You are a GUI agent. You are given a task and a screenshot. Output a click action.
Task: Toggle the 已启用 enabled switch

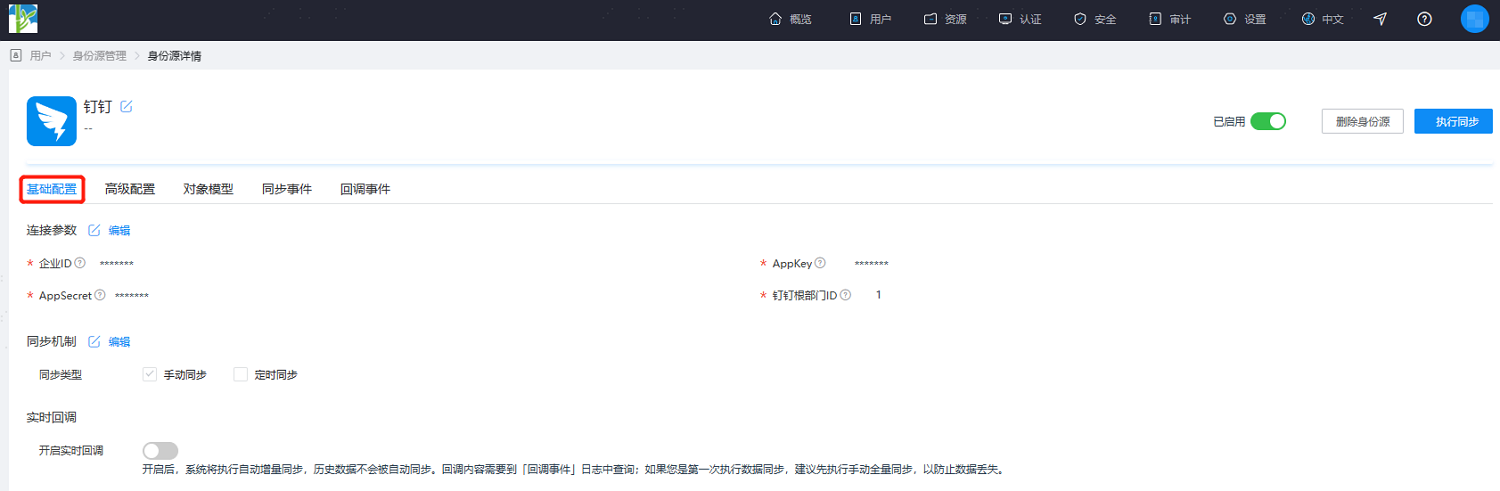coord(1268,121)
